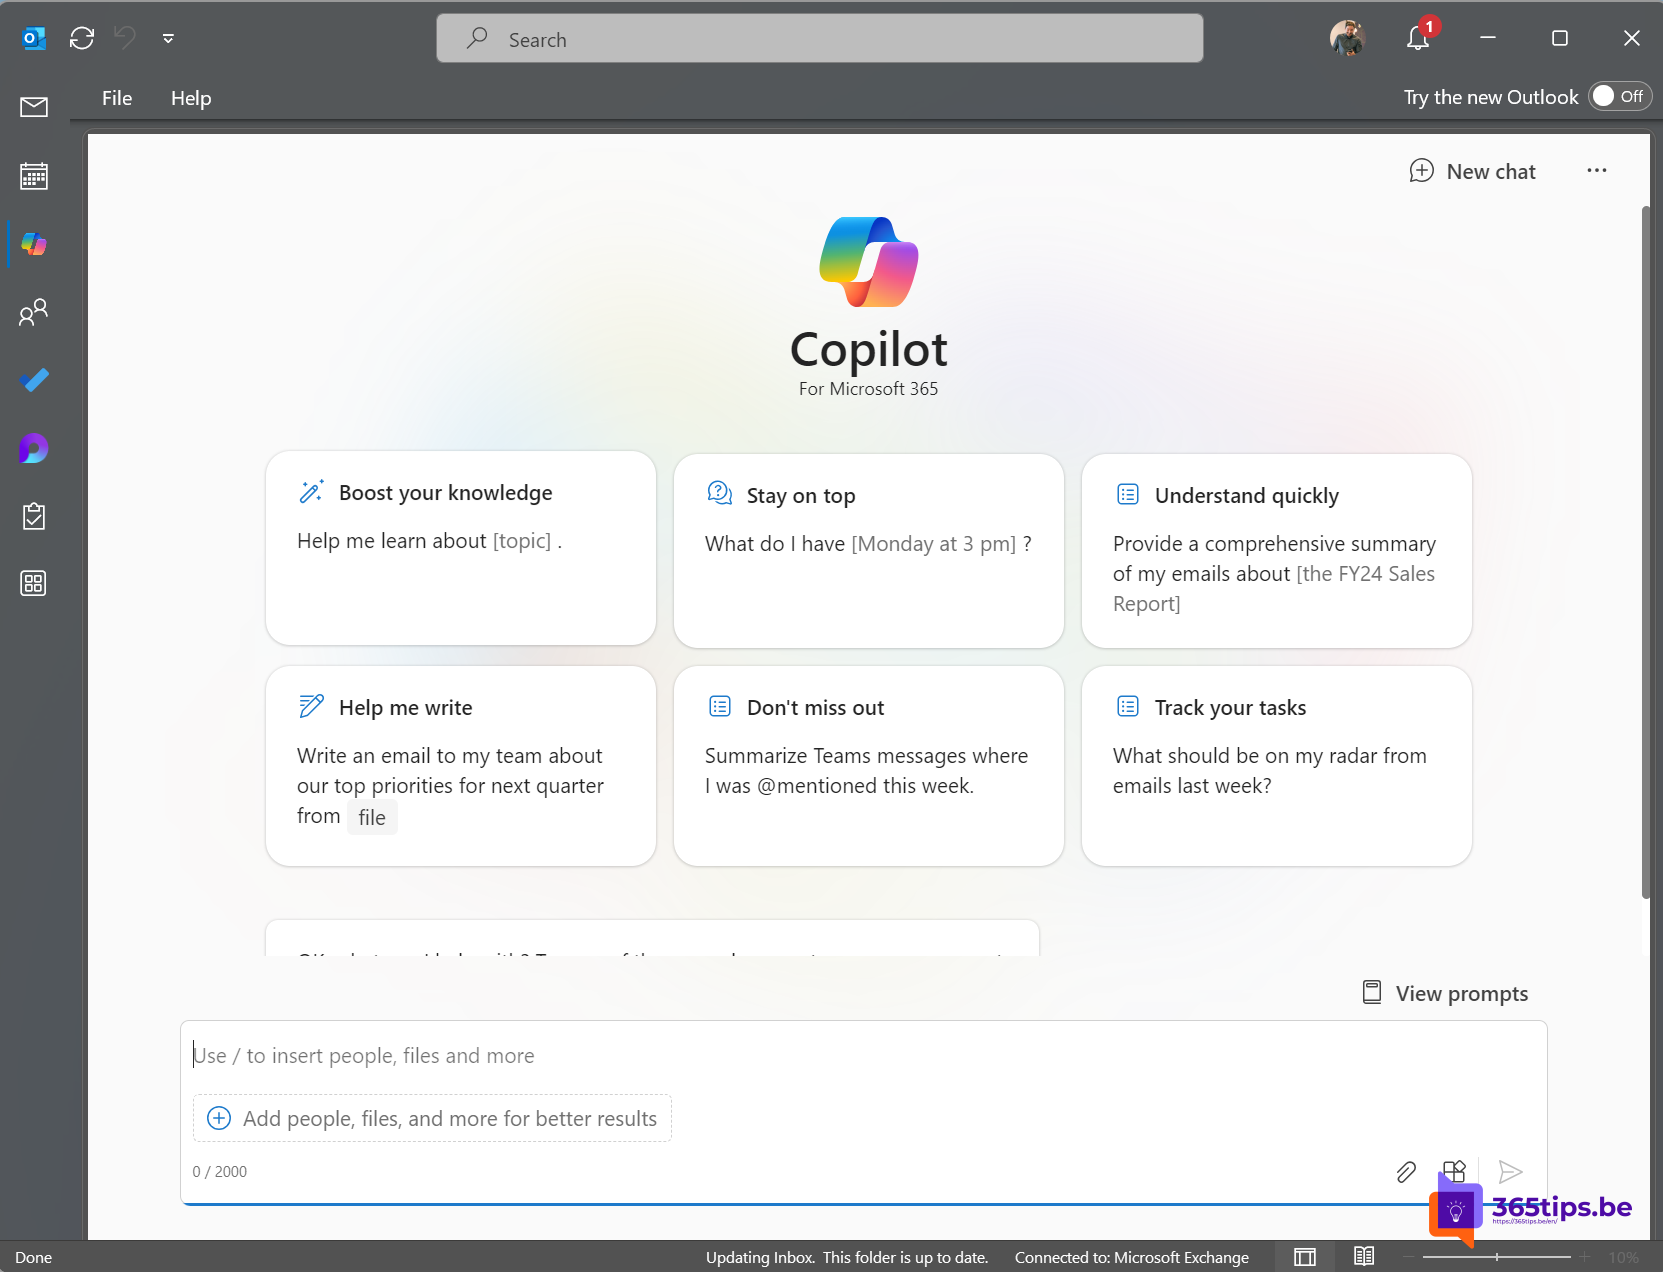This screenshot has height=1272, width=1663.
Task: Open View prompts
Action: [1445, 993]
